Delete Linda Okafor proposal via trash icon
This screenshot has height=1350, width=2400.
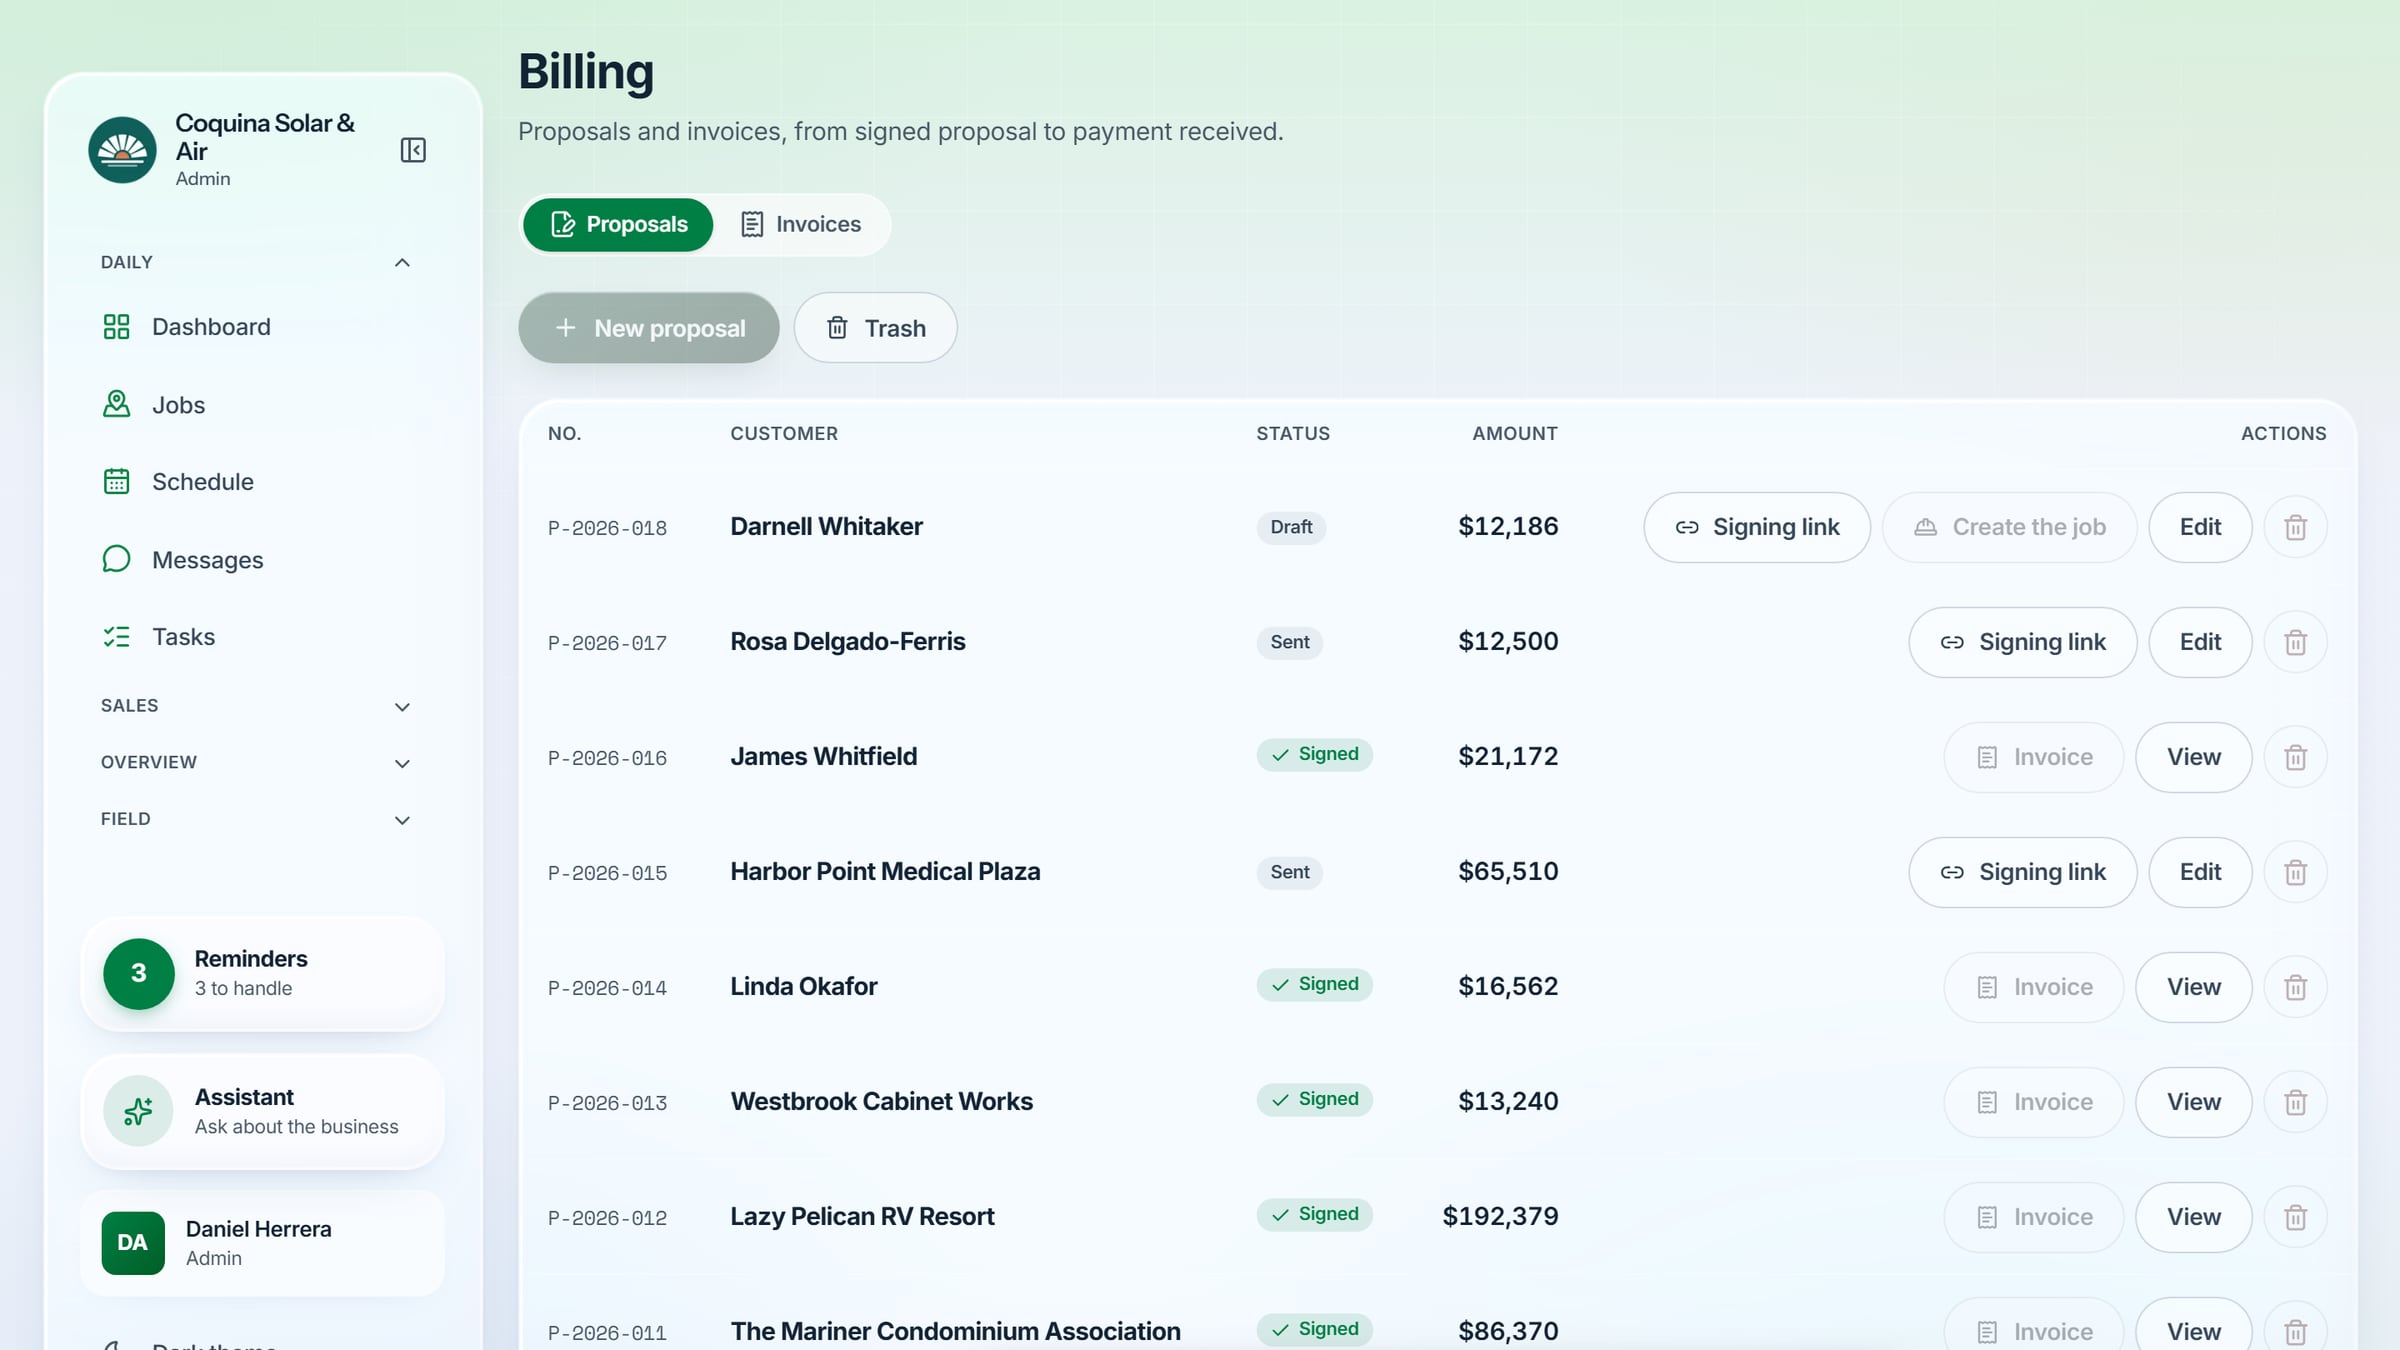click(2295, 987)
